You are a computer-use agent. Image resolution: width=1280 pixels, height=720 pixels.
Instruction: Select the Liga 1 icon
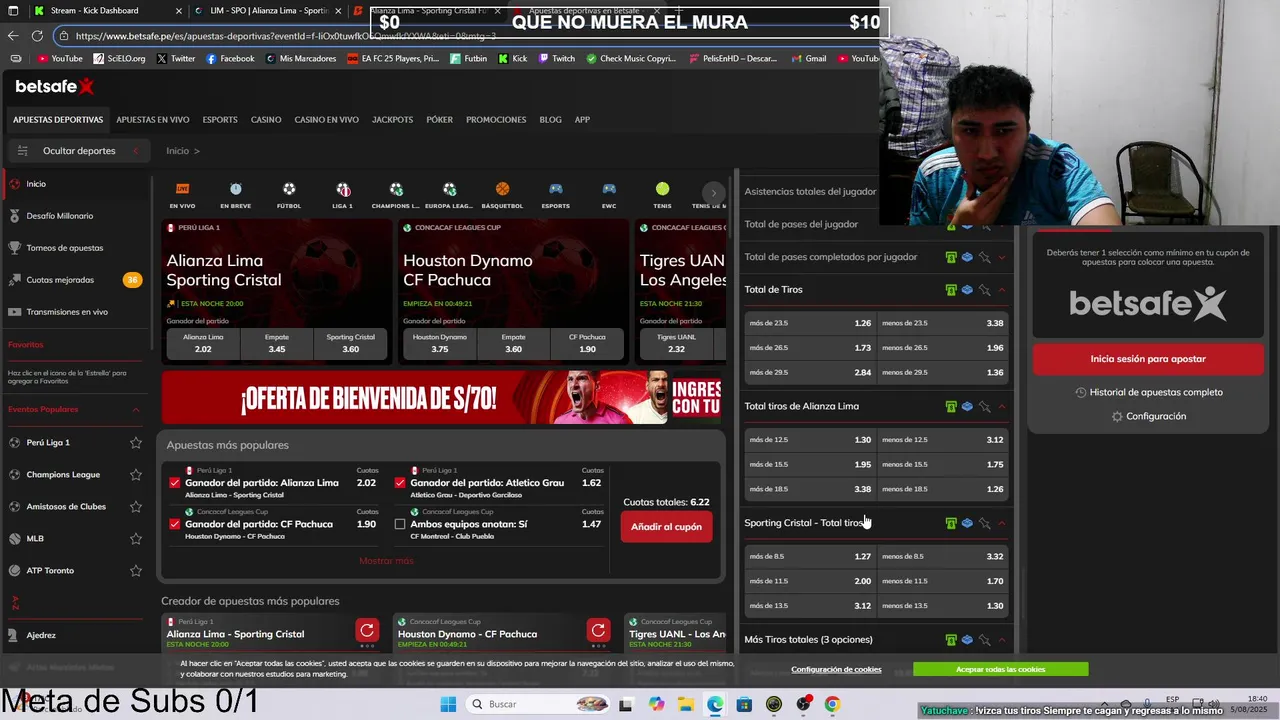[x=343, y=189]
